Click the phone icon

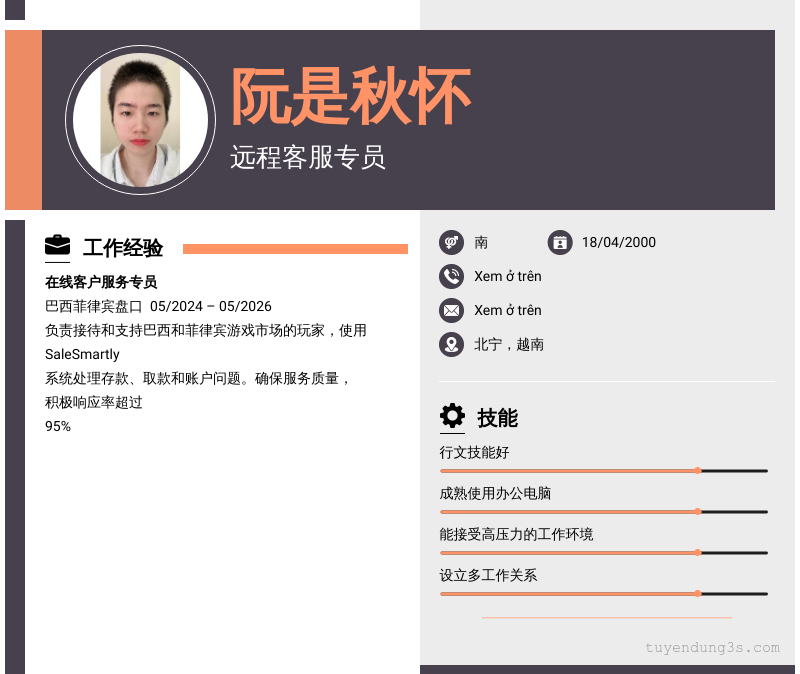[x=452, y=277]
